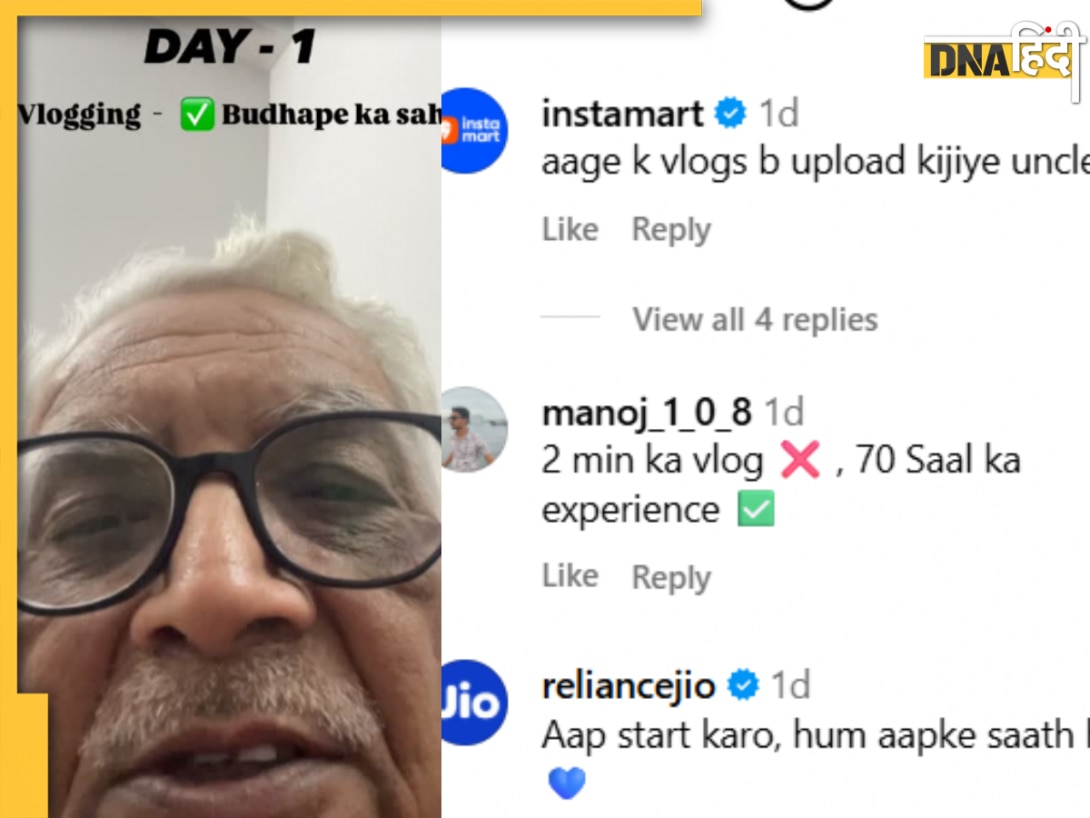Click the blue heart emoji in the Jio comment
This screenshot has width=1090, height=818.
[x=567, y=783]
